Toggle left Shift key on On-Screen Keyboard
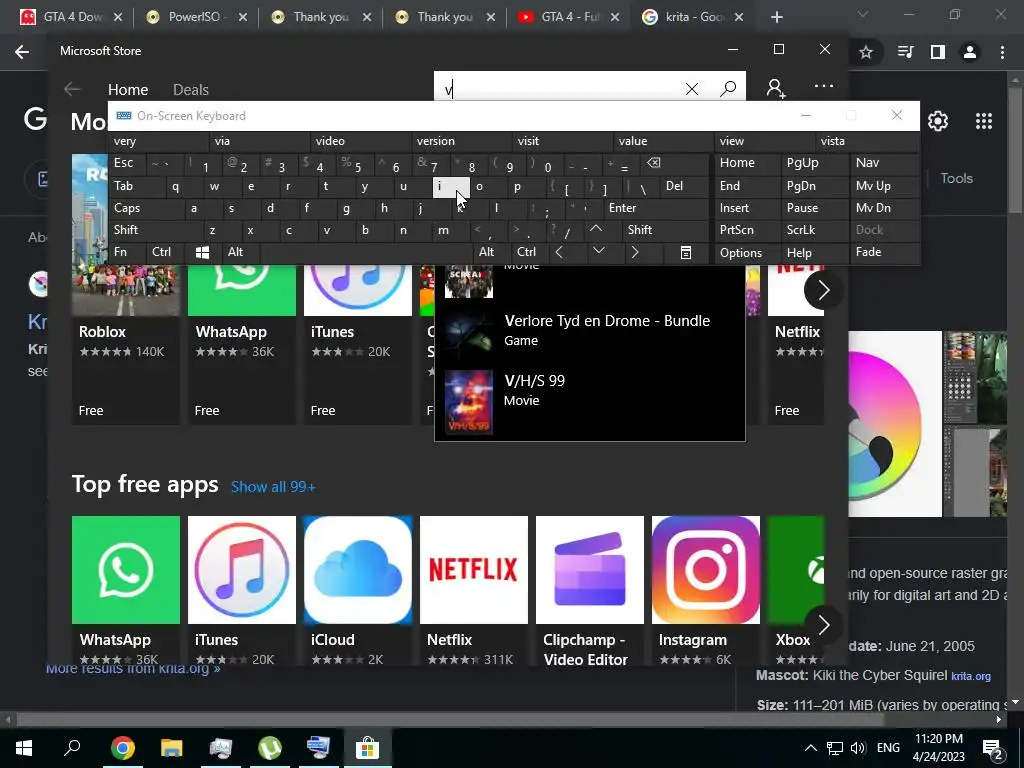Image resolution: width=1024 pixels, height=768 pixels. (155, 229)
